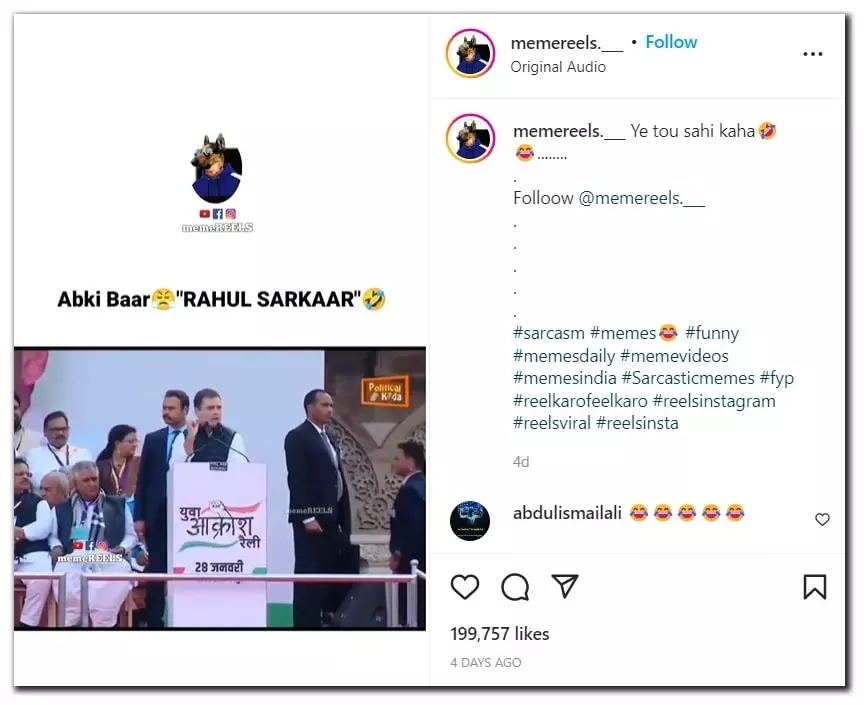Like the post with the heart icon
This screenshot has width=864, height=705.
click(465, 587)
